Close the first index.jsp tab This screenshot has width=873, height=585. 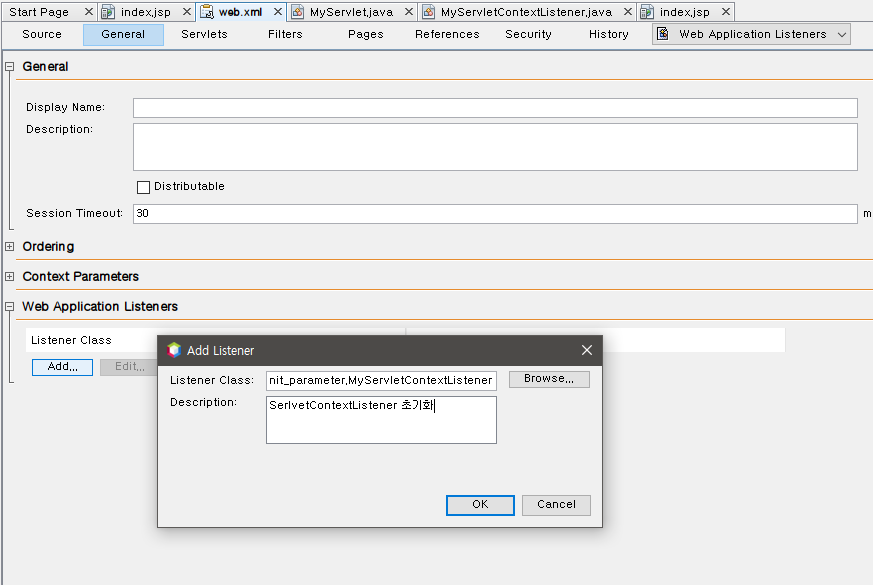(x=187, y=12)
